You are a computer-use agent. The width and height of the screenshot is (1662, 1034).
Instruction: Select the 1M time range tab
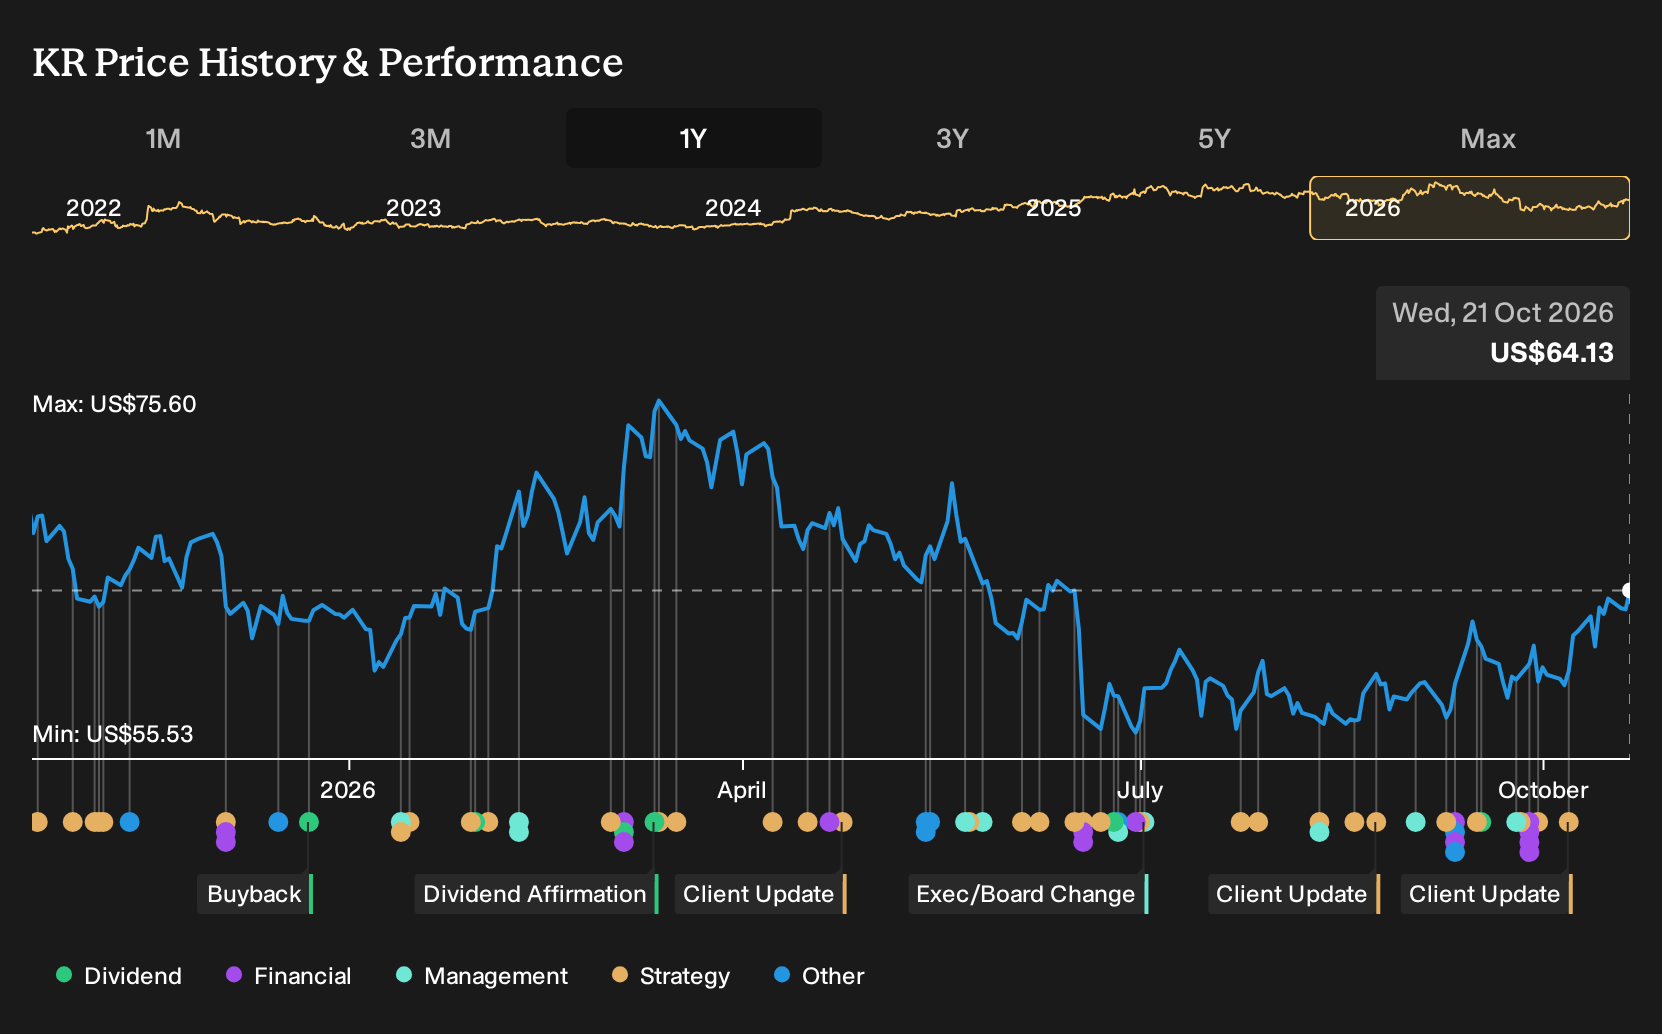pyautogui.click(x=163, y=138)
